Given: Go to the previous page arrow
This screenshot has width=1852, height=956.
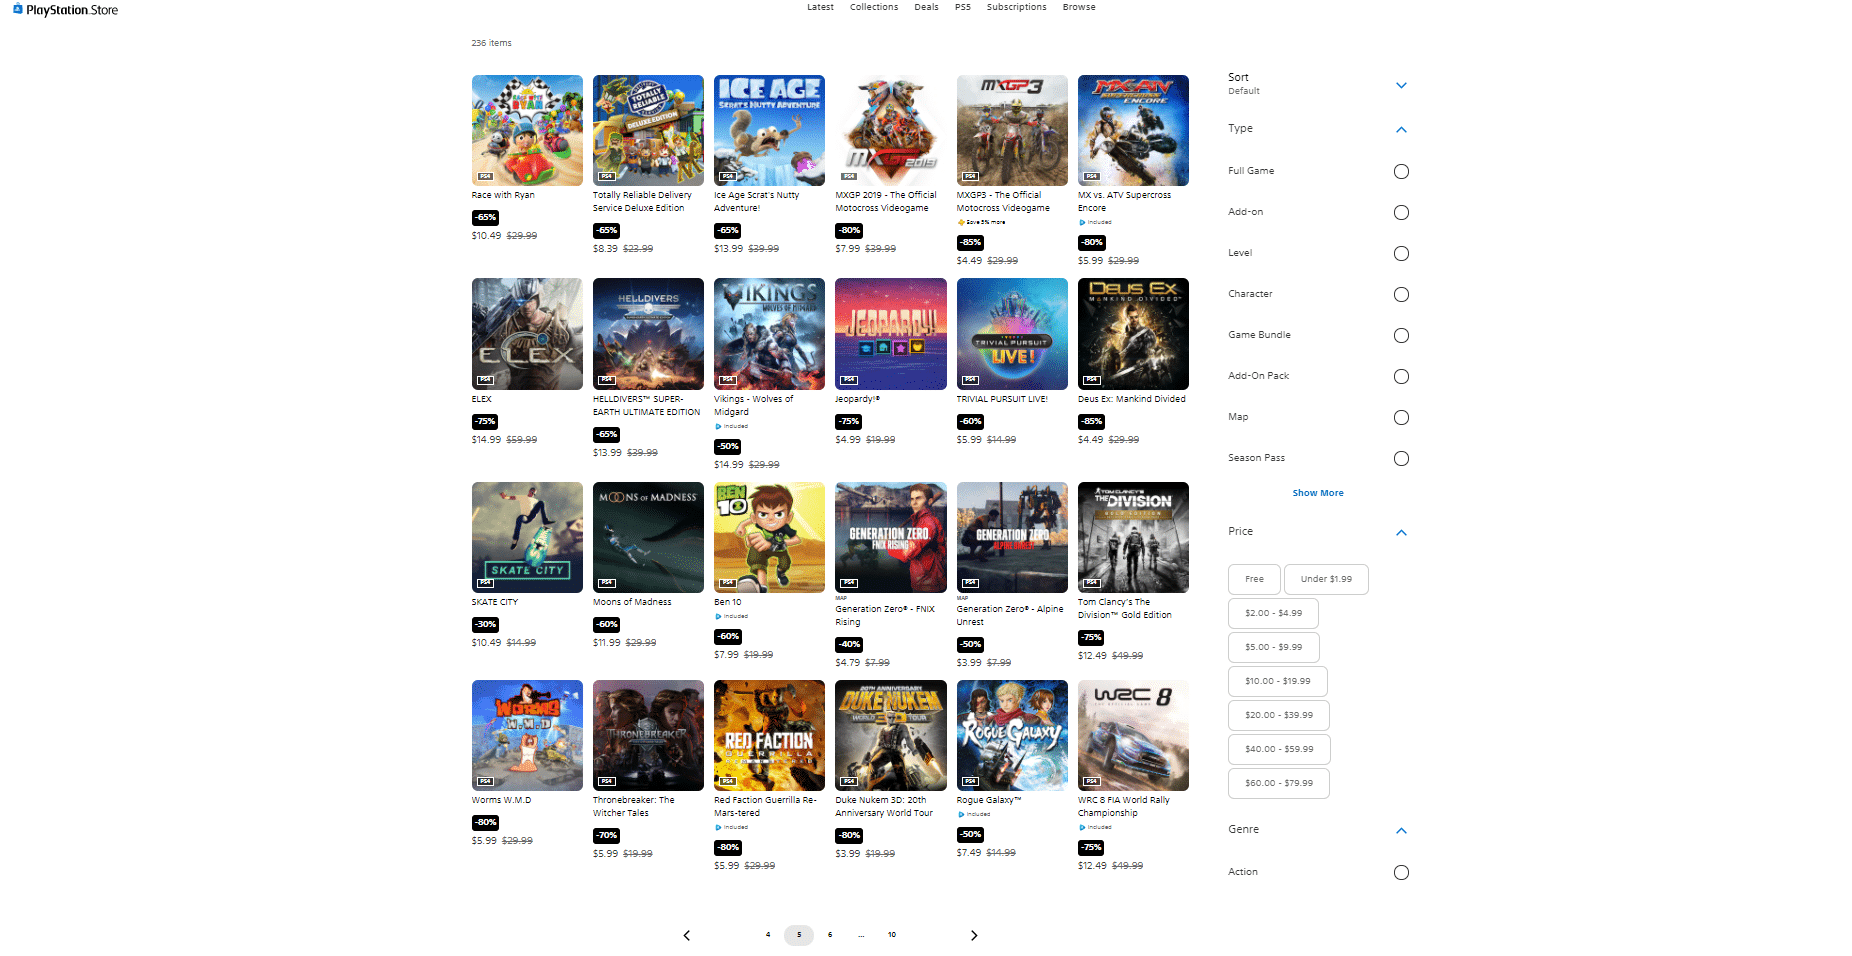Looking at the screenshot, I should (686, 935).
